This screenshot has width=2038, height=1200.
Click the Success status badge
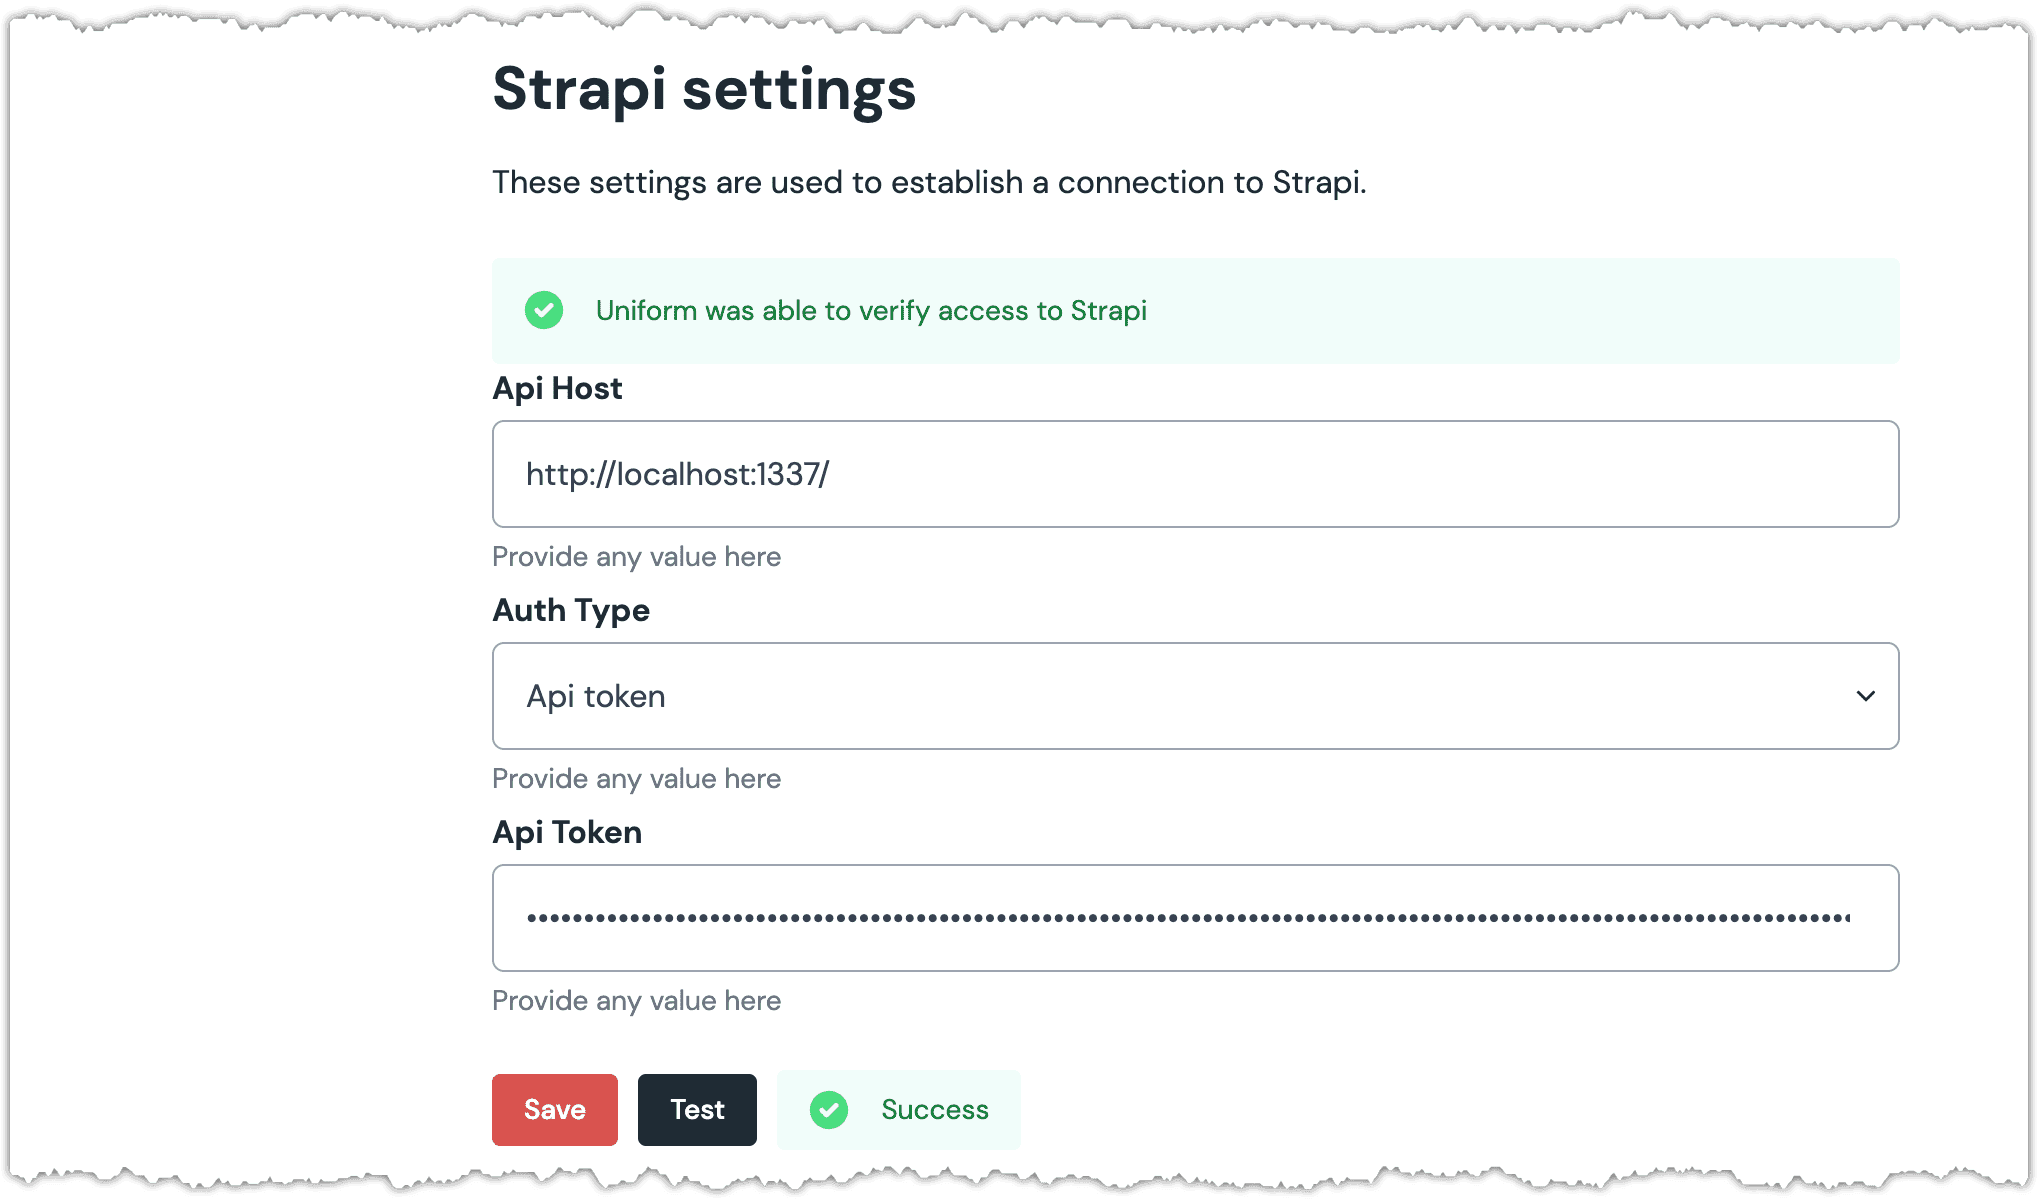pos(899,1110)
